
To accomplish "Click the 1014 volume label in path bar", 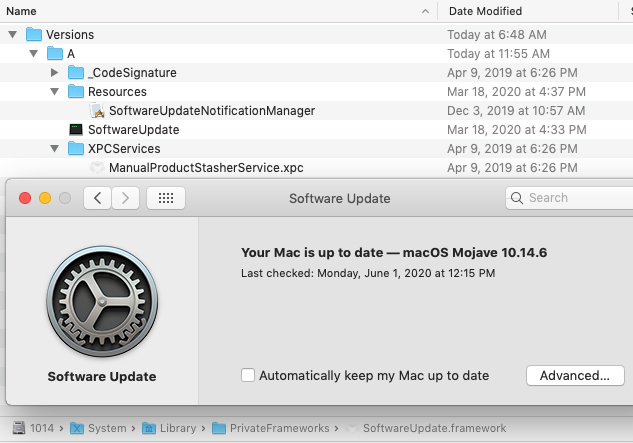I will click(x=42, y=428).
